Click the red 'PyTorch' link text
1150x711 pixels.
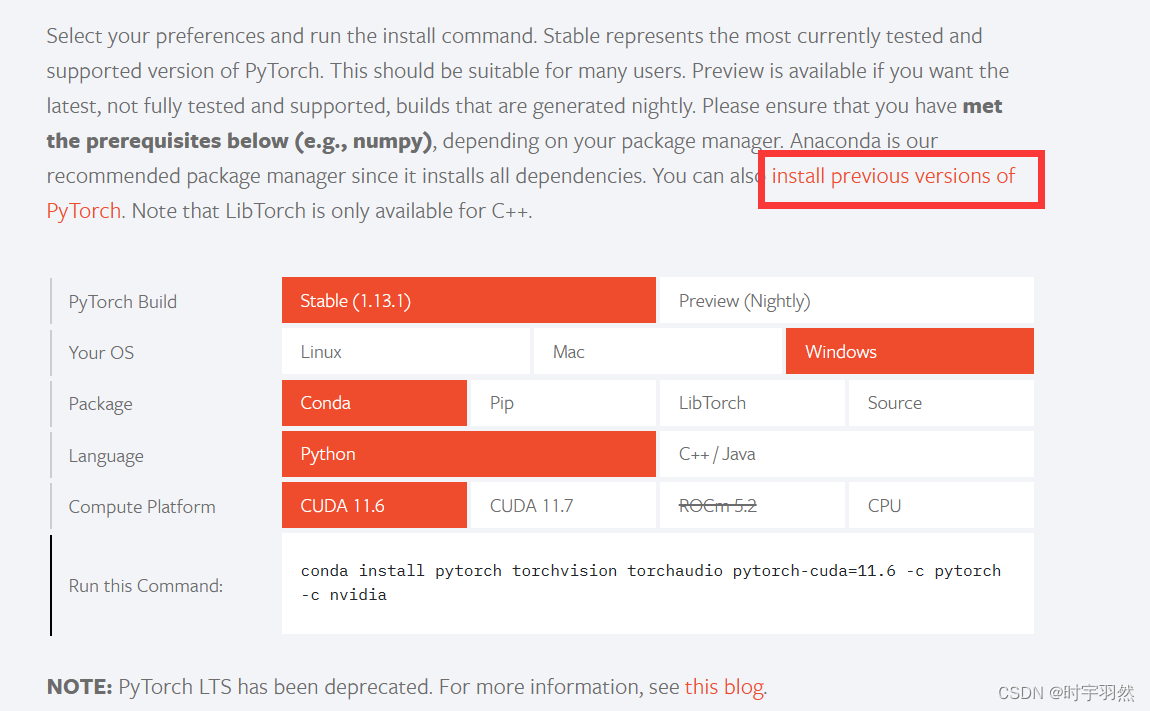pyautogui.click(x=84, y=211)
